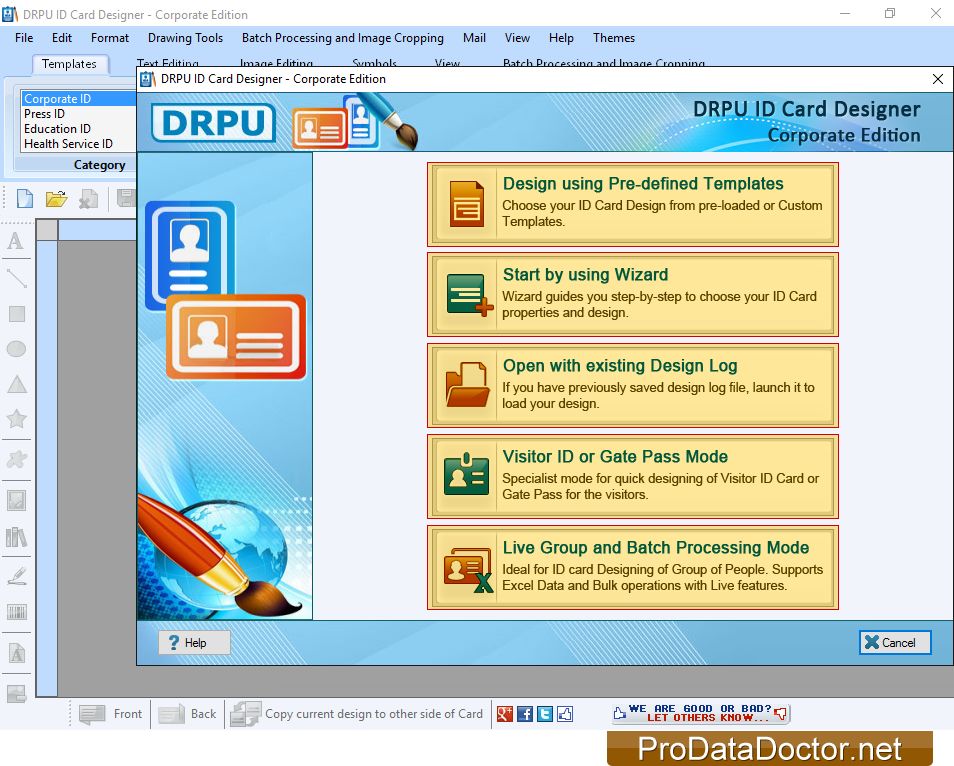Select the Signature pen tool
The width and height of the screenshot is (954, 766).
[16, 576]
